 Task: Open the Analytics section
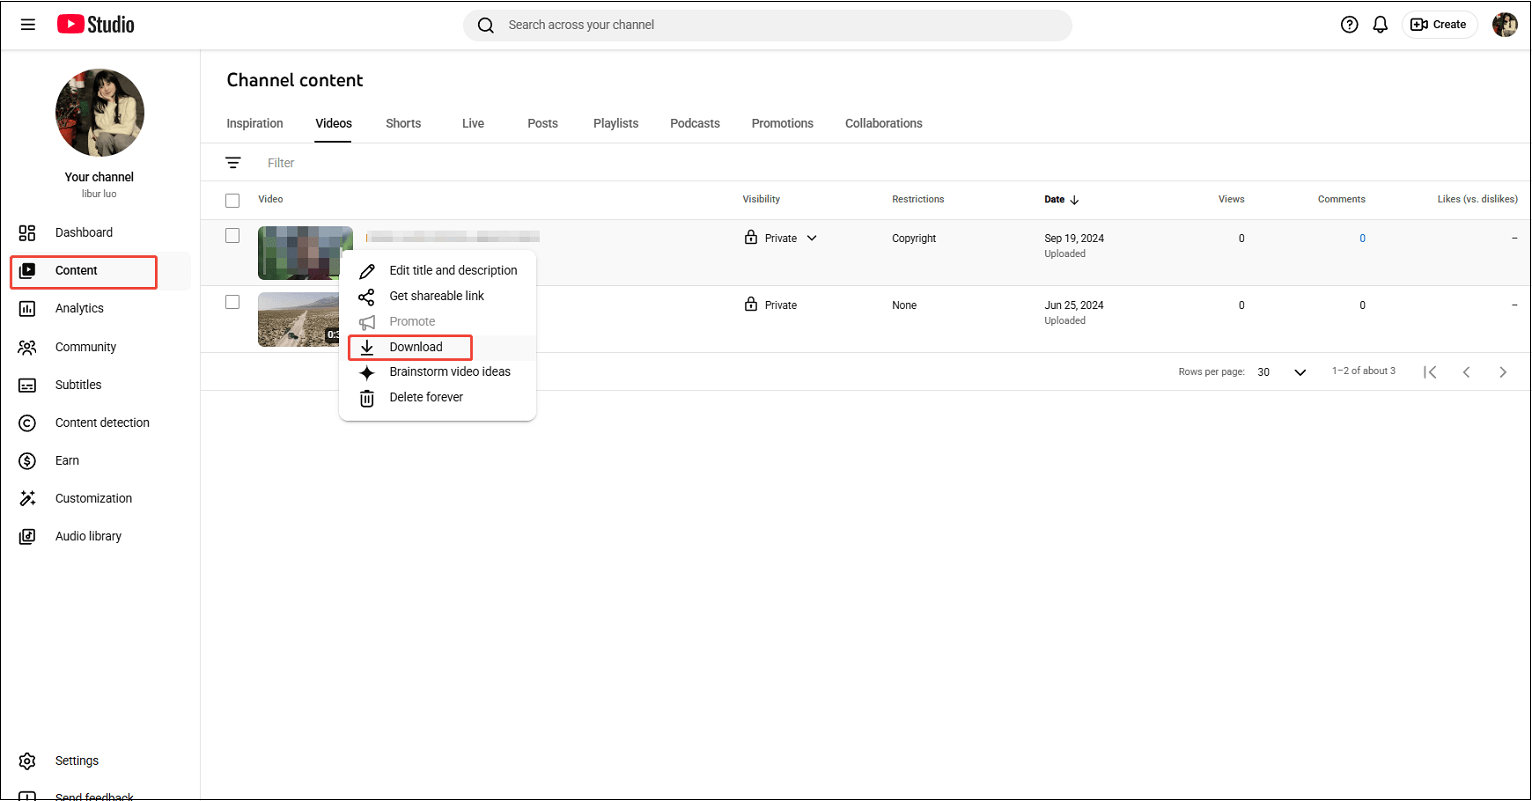pyautogui.click(x=80, y=308)
